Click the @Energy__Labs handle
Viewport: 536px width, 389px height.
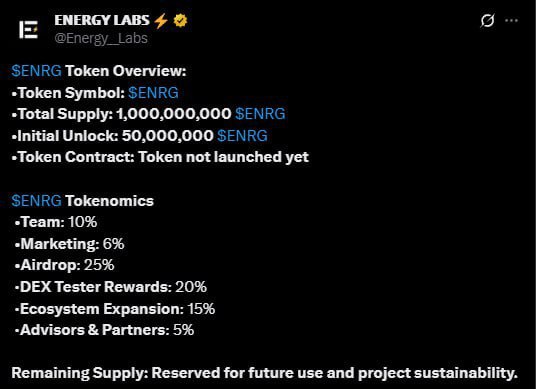(x=101, y=38)
